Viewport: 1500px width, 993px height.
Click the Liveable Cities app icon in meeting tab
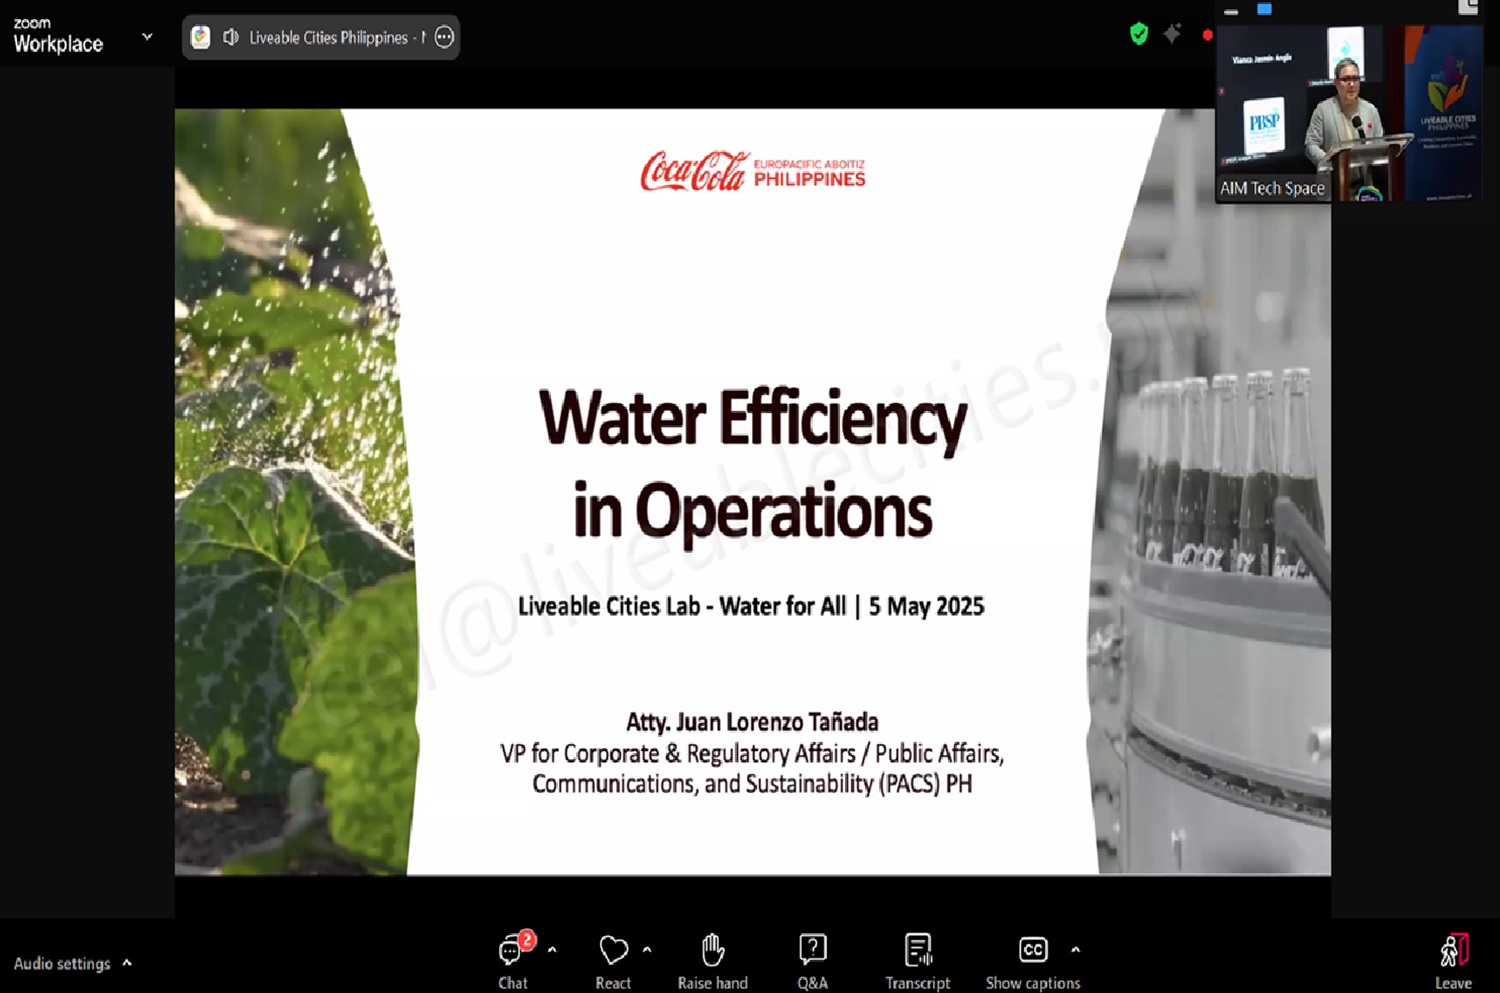[x=201, y=37]
